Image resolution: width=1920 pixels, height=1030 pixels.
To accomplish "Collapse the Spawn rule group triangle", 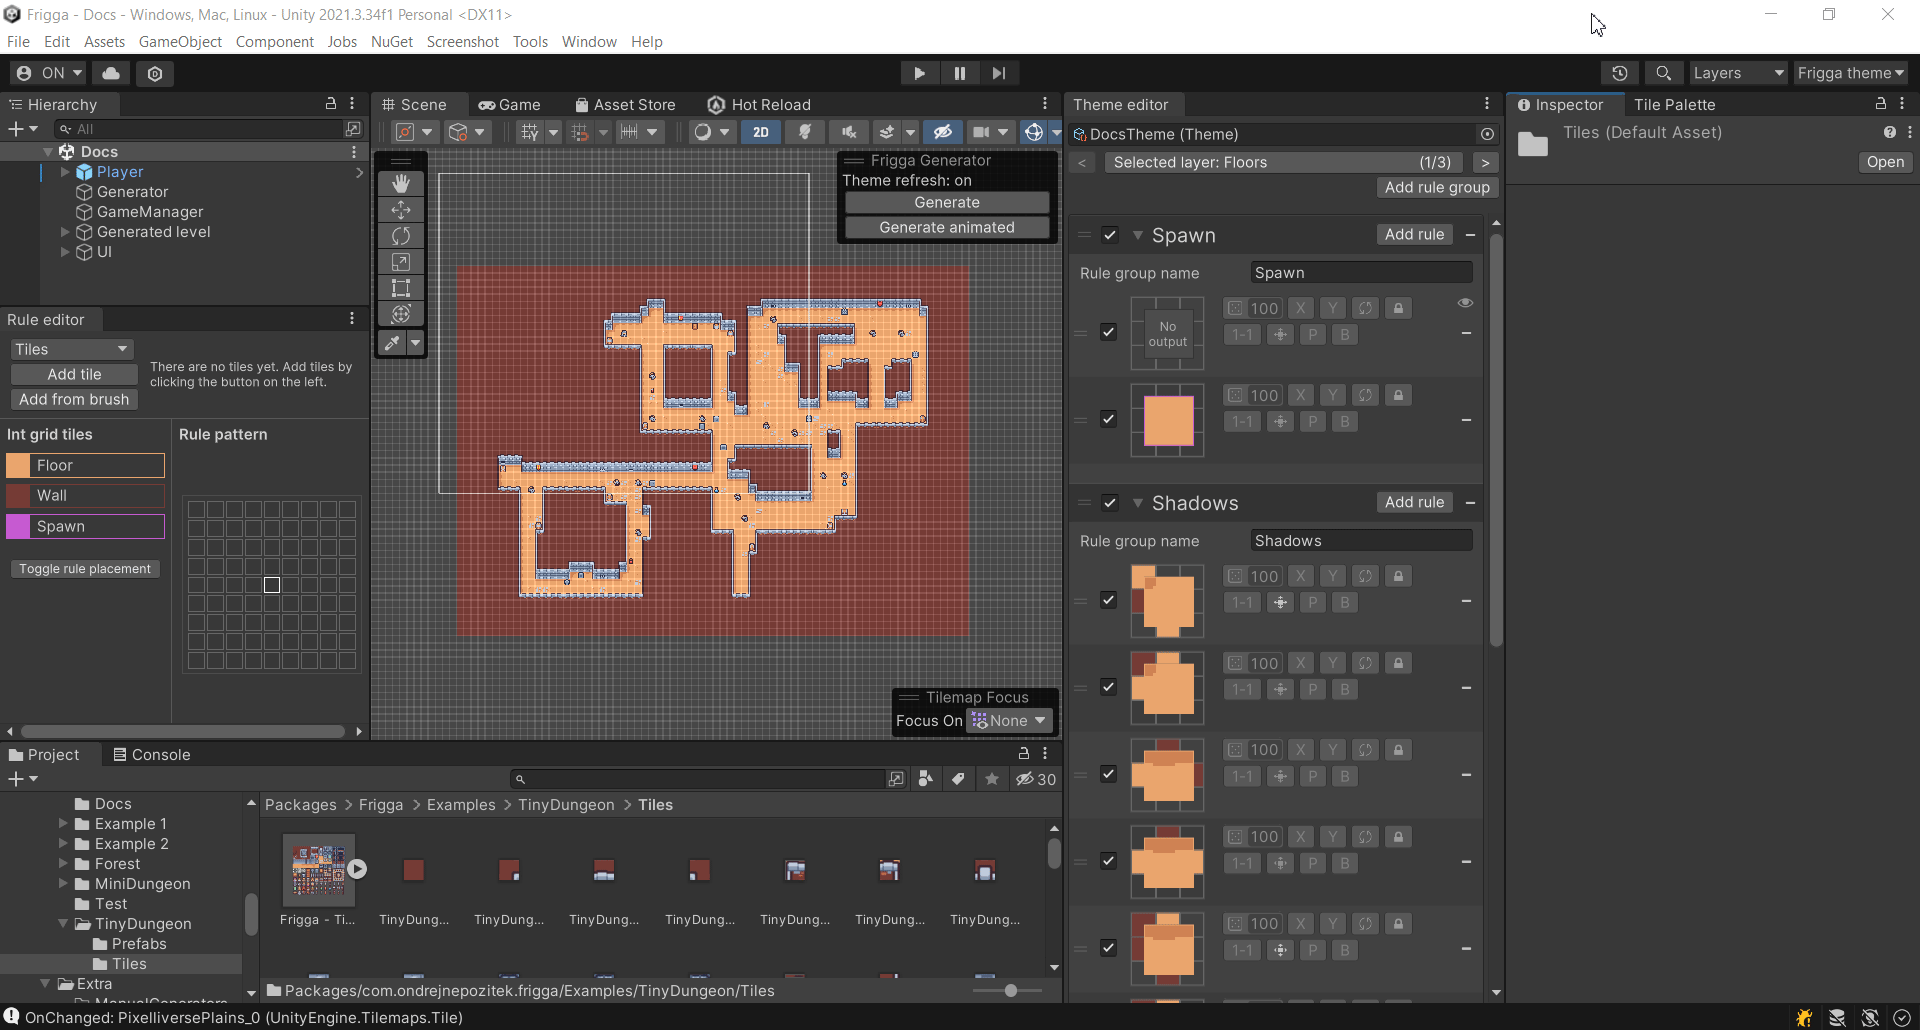I will click(x=1138, y=235).
